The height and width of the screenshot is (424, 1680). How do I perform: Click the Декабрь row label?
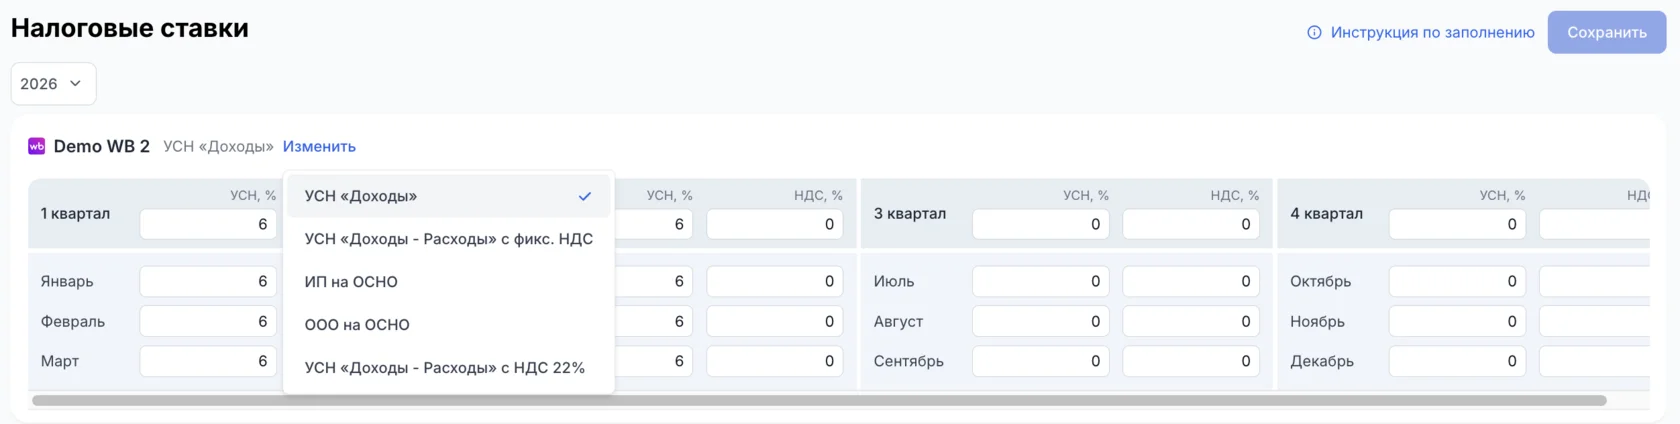tap(1322, 361)
